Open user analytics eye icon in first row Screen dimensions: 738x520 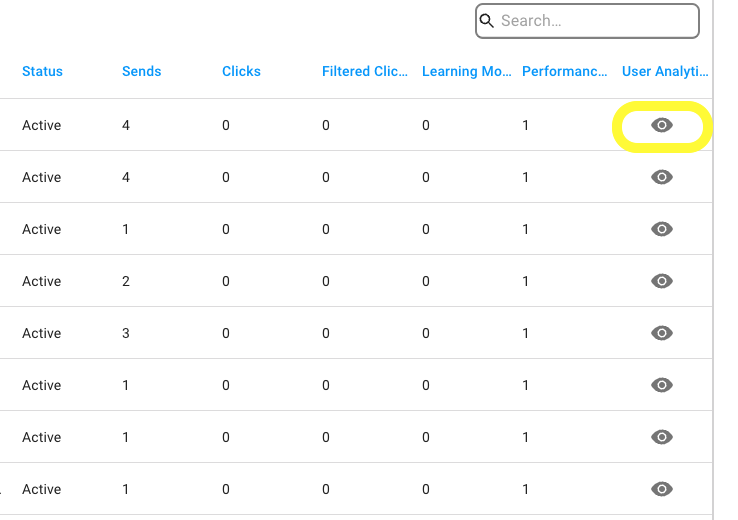pyautogui.click(x=662, y=125)
